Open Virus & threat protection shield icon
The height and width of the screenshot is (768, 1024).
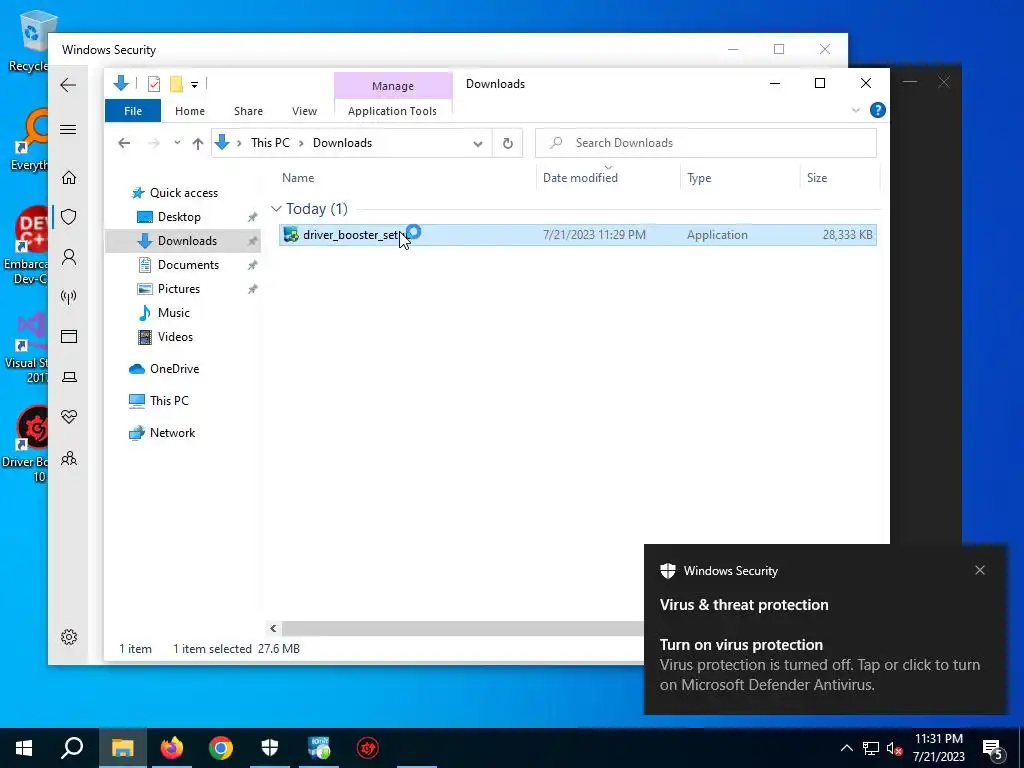point(69,217)
